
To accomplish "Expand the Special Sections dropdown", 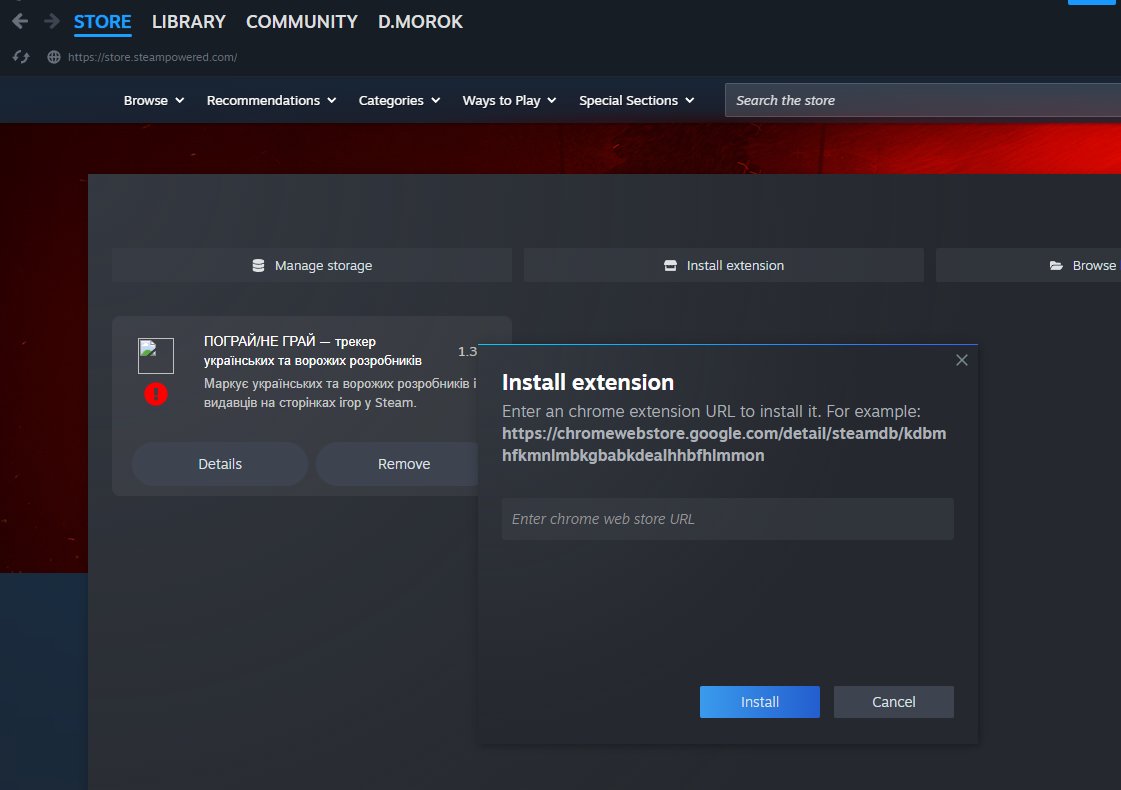I will tap(636, 100).
